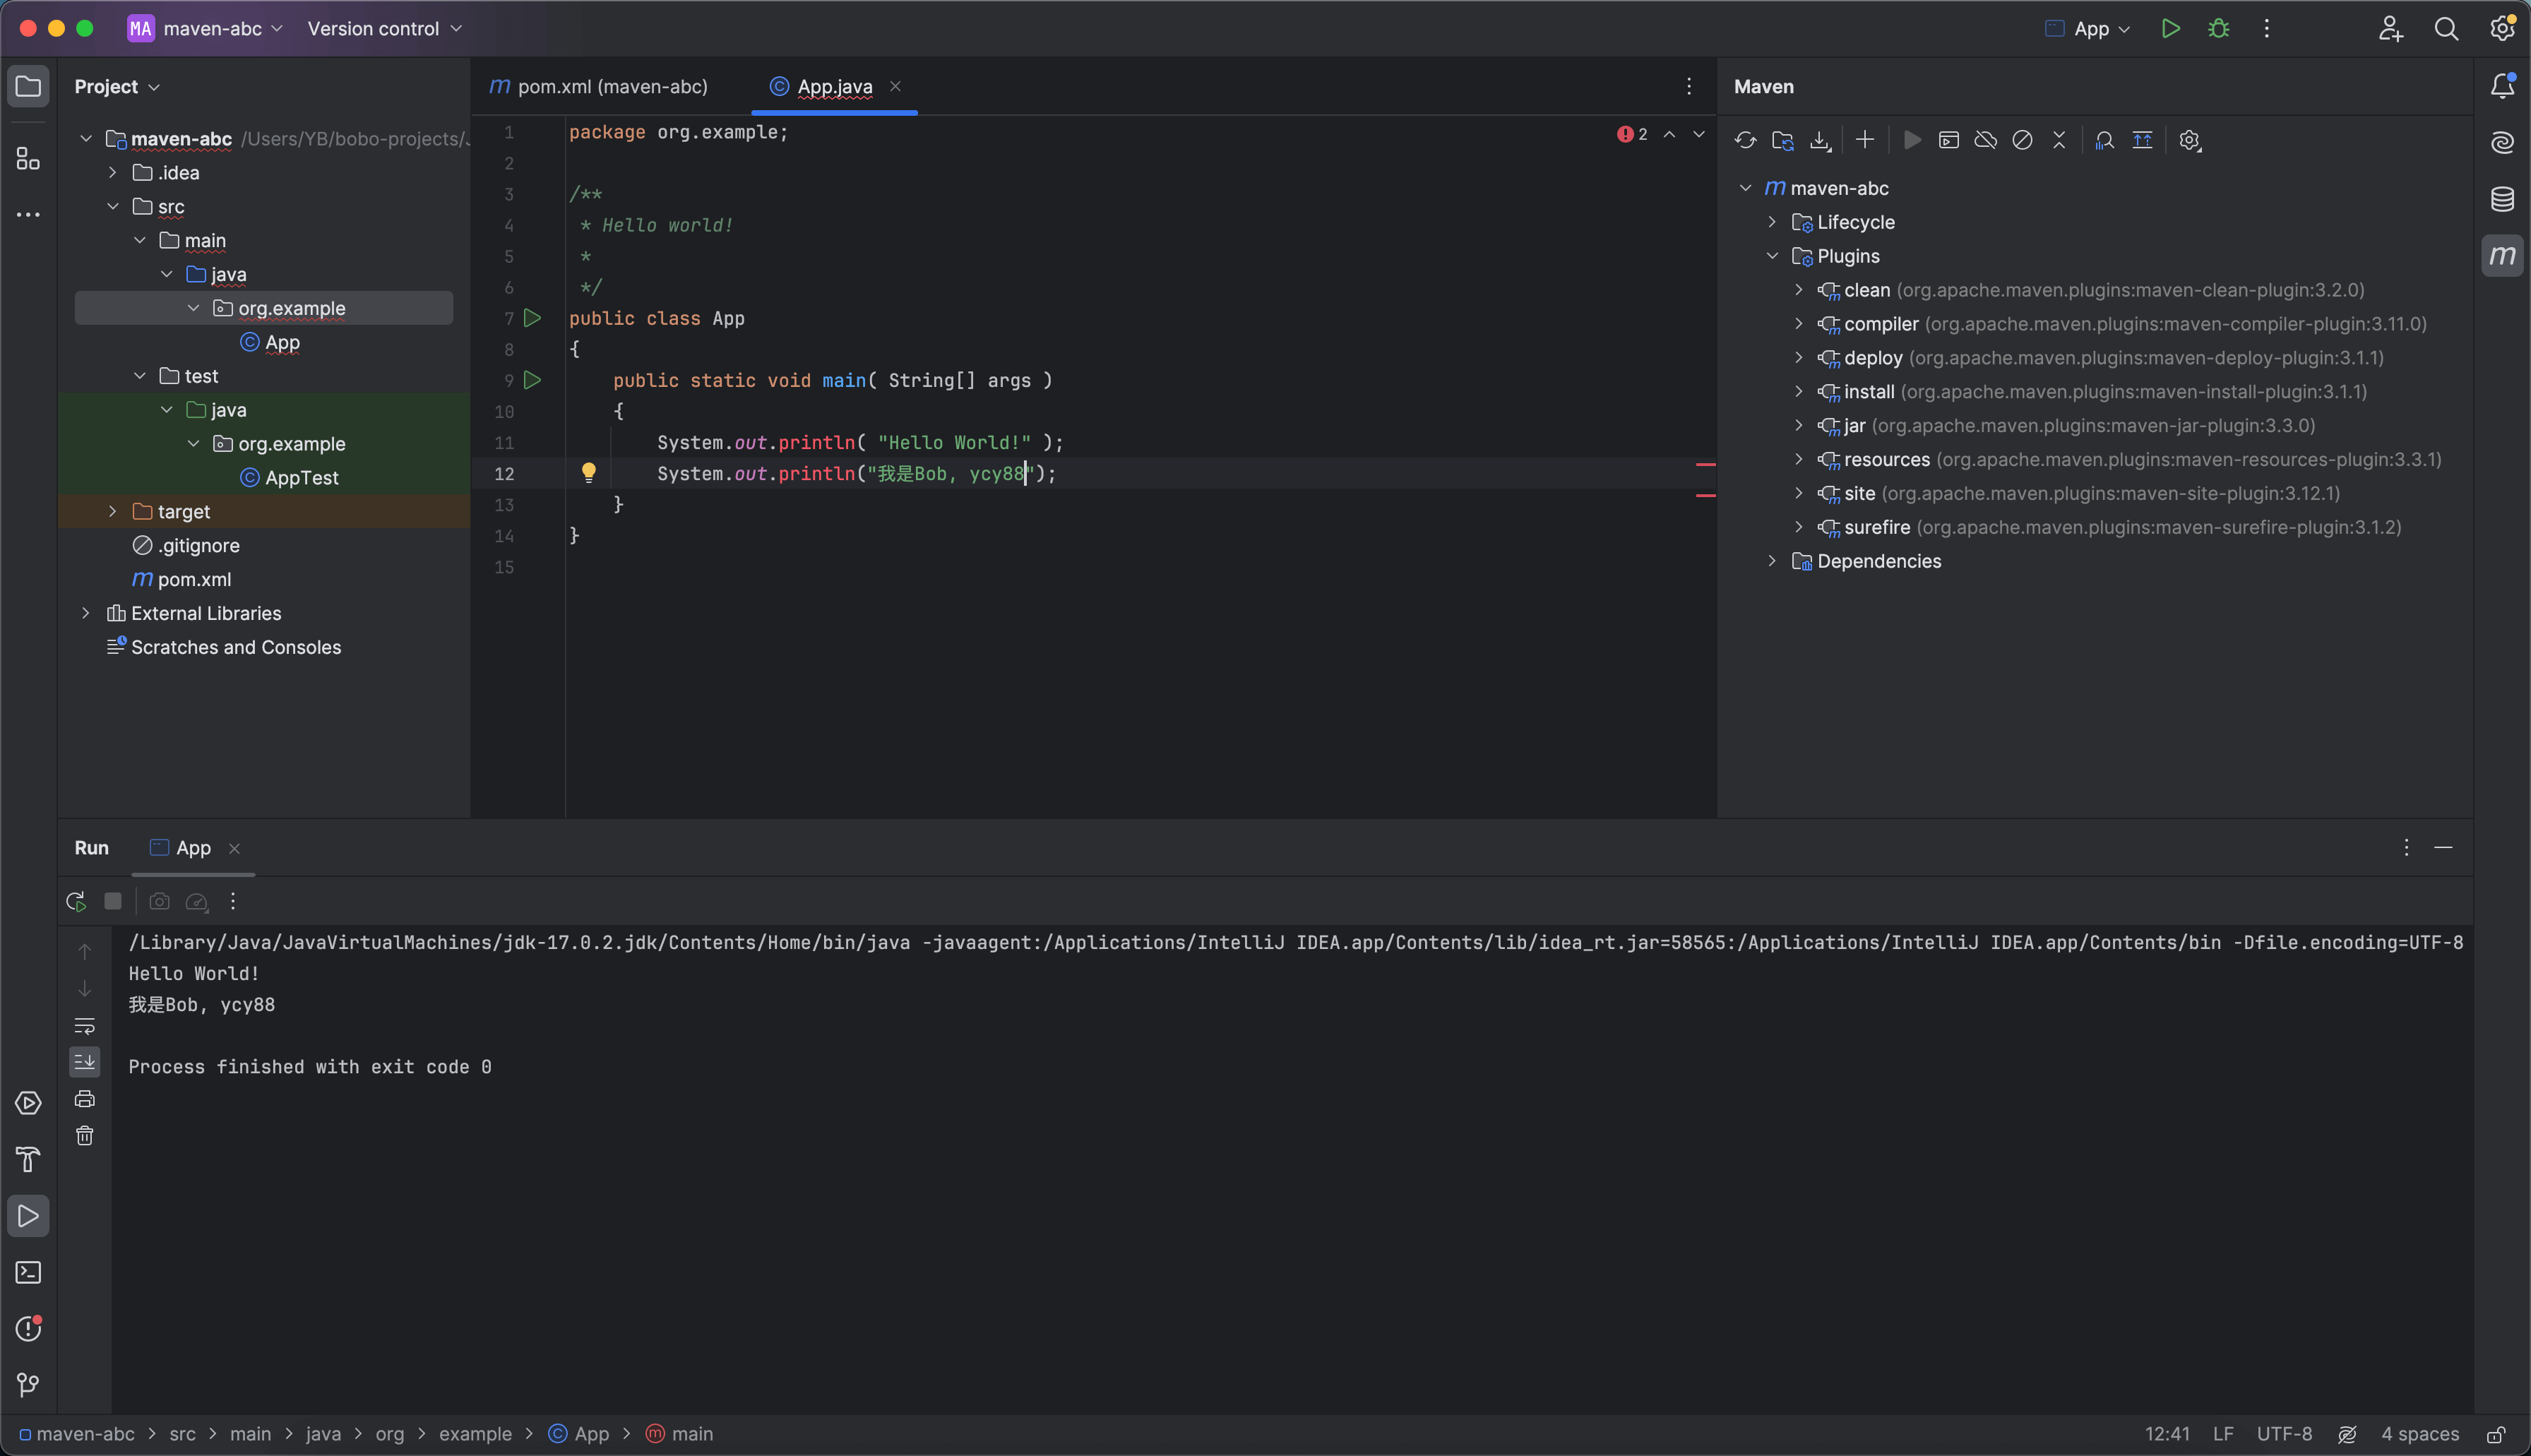Open Search Everywhere magnifier icon

(x=2446, y=29)
